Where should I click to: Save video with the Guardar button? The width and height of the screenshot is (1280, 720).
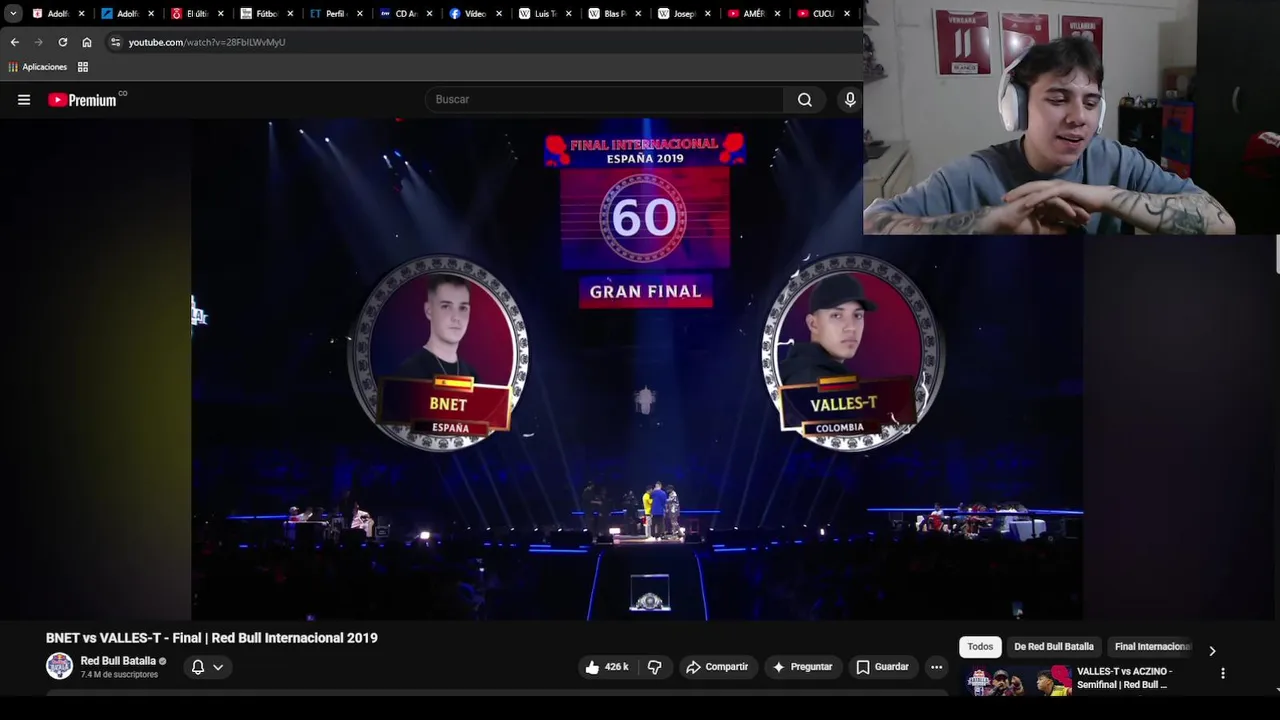(883, 667)
